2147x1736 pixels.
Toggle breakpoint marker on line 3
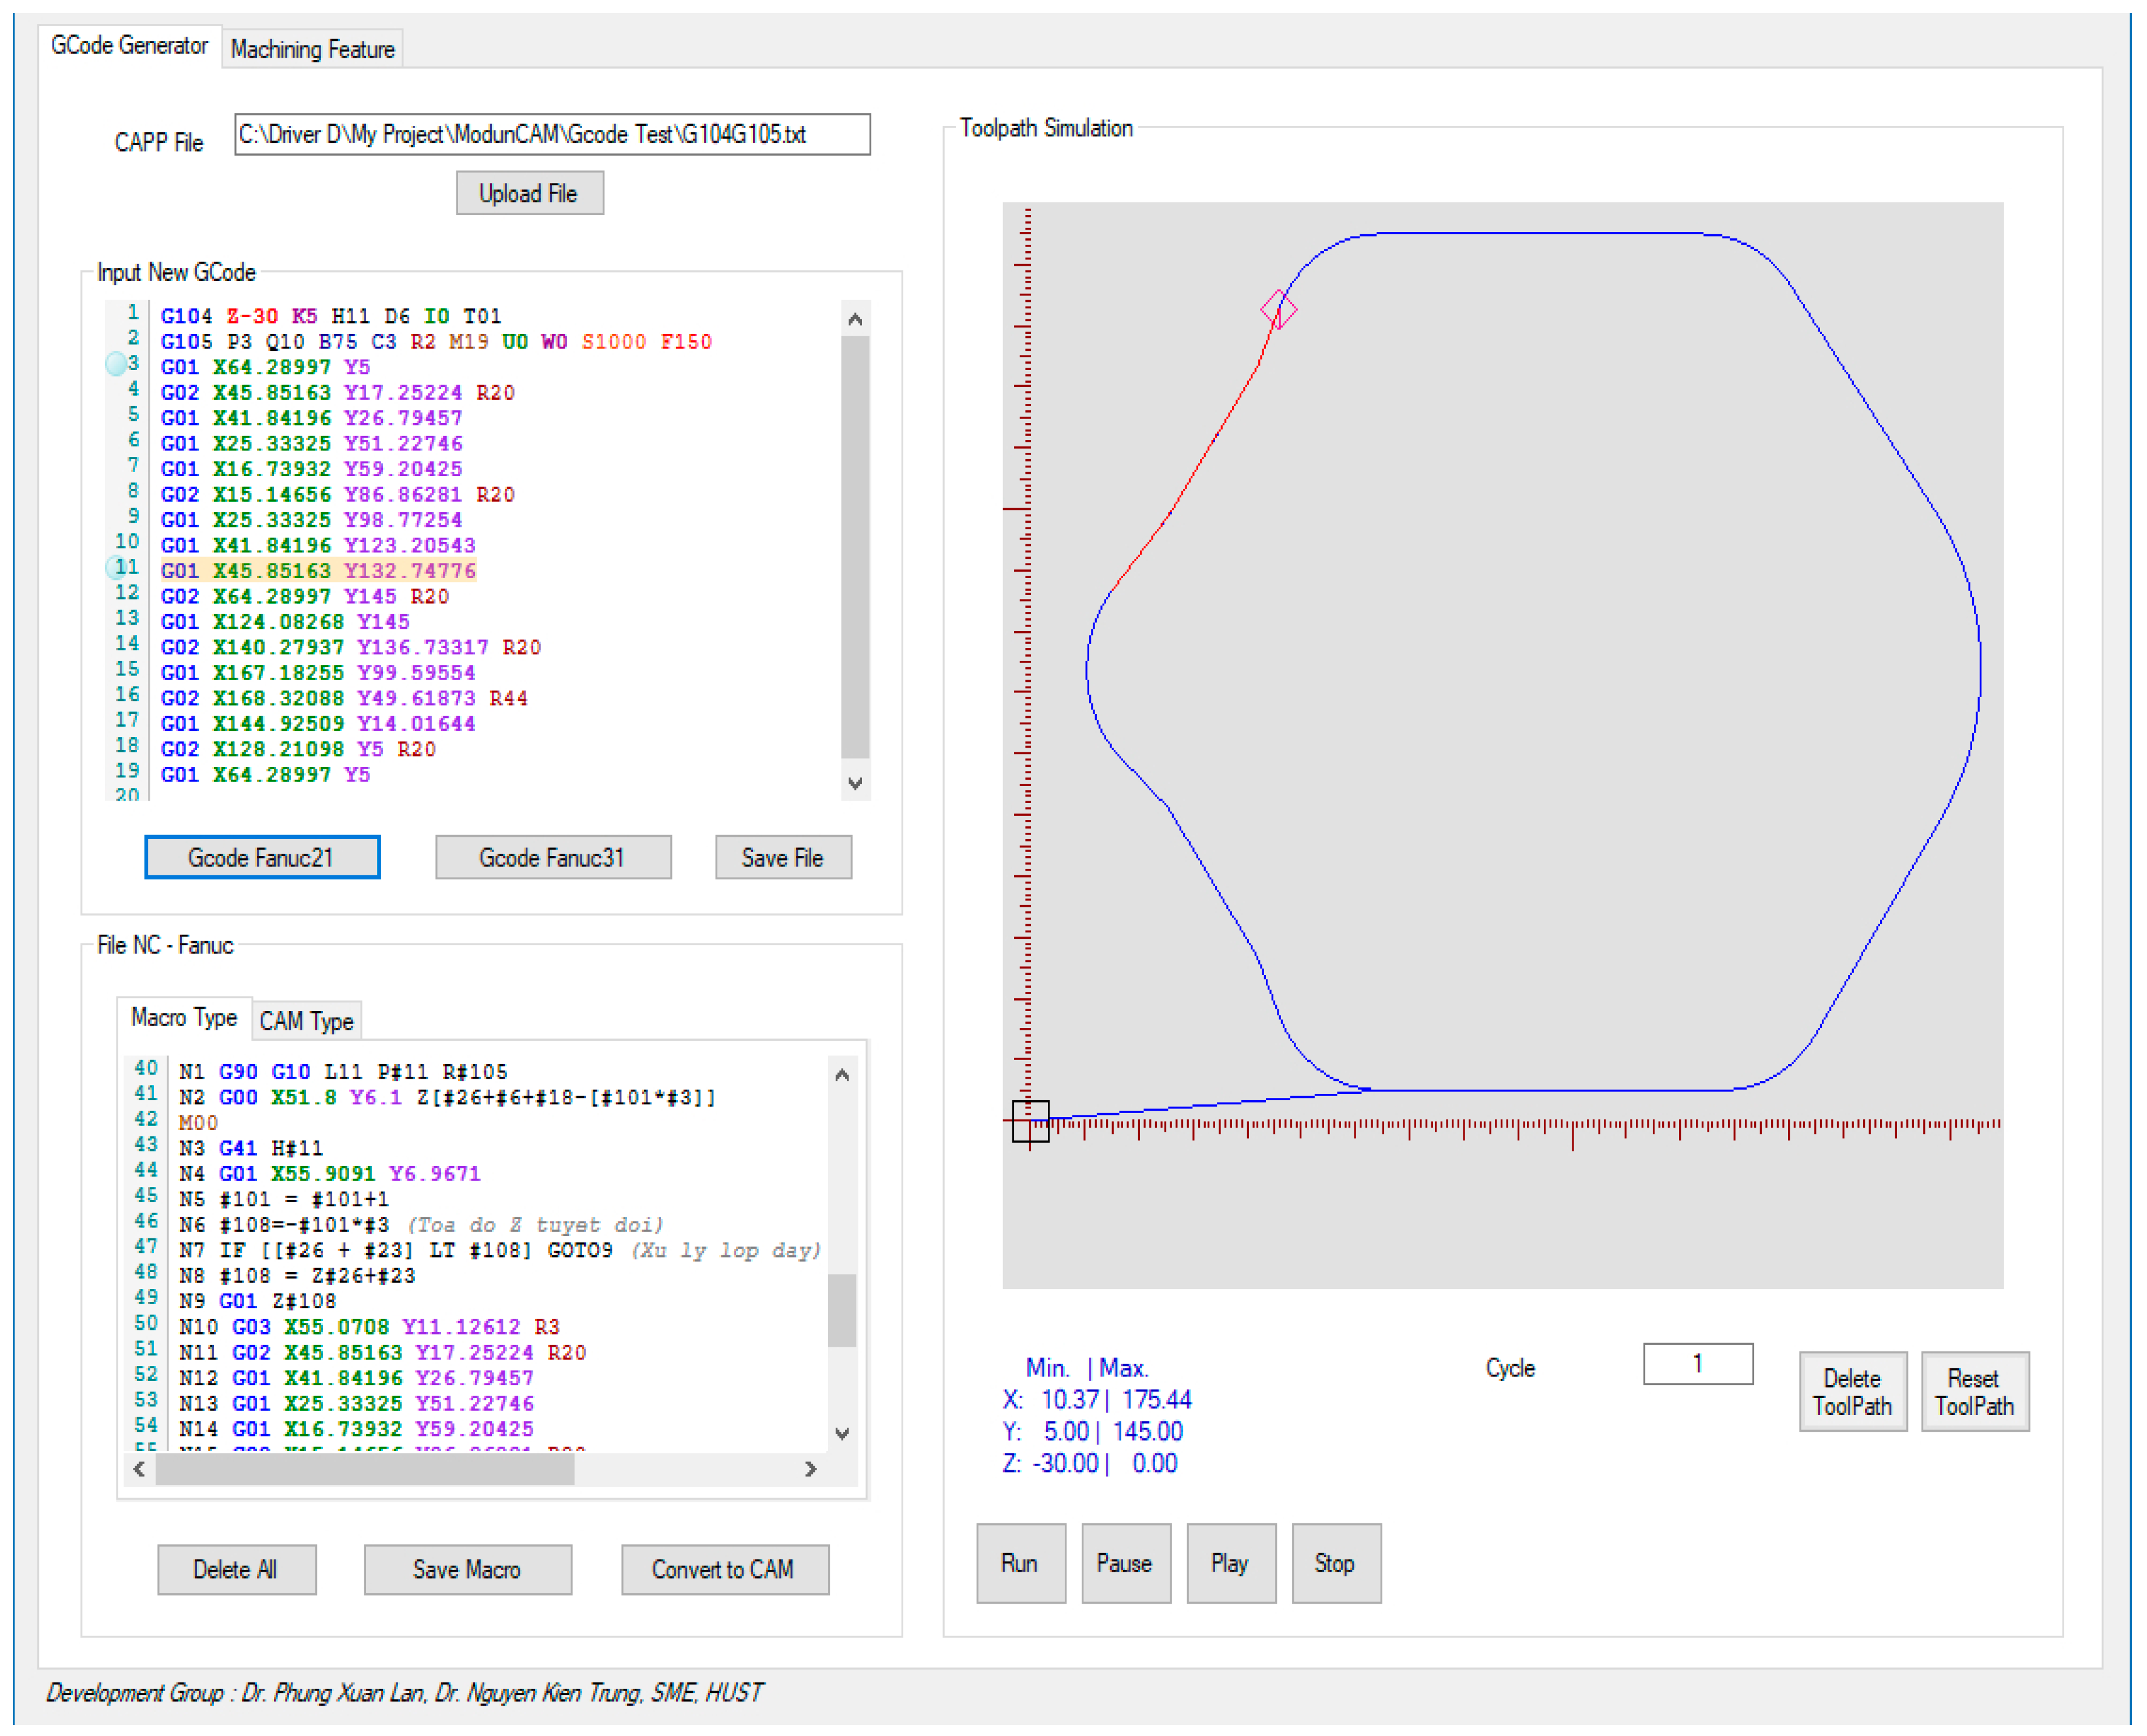[116, 364]
